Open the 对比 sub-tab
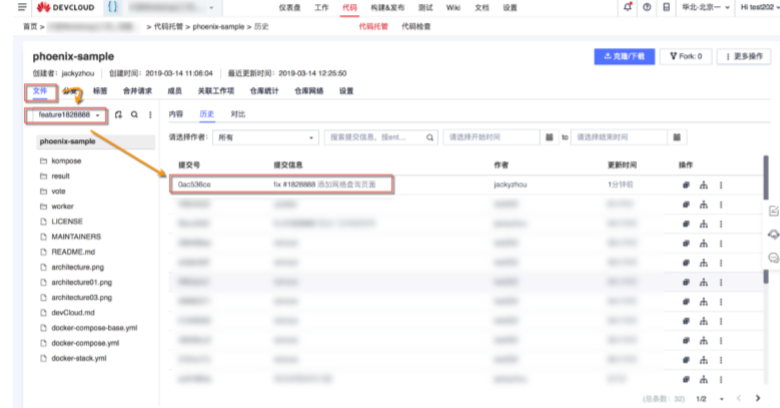The image size is (780, 408). coord(238,114)
